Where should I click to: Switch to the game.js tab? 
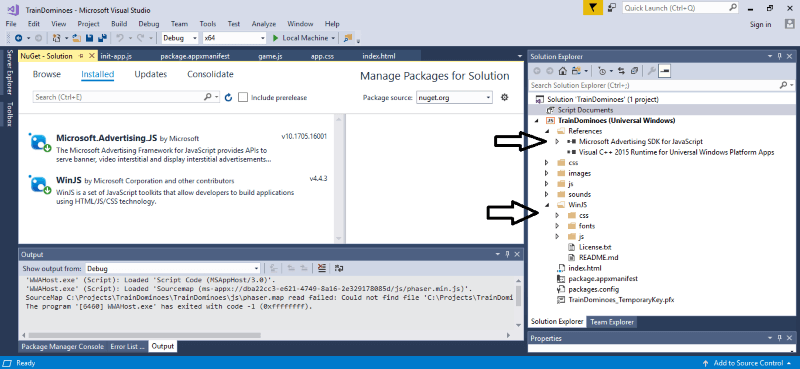click(x=270, y=56)
